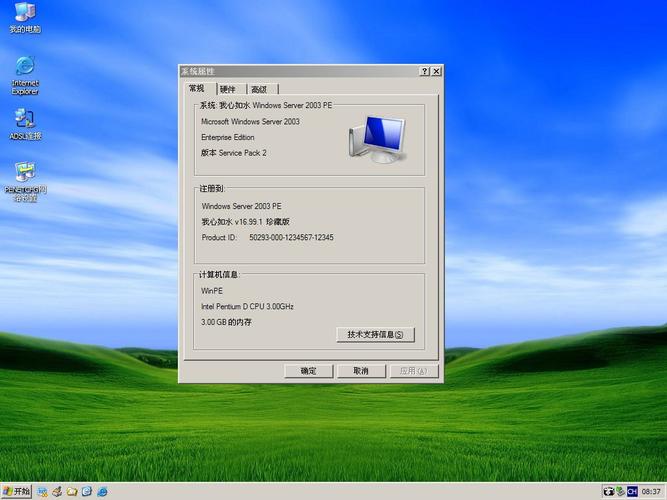Click the WinPE text

click(212, 291)
